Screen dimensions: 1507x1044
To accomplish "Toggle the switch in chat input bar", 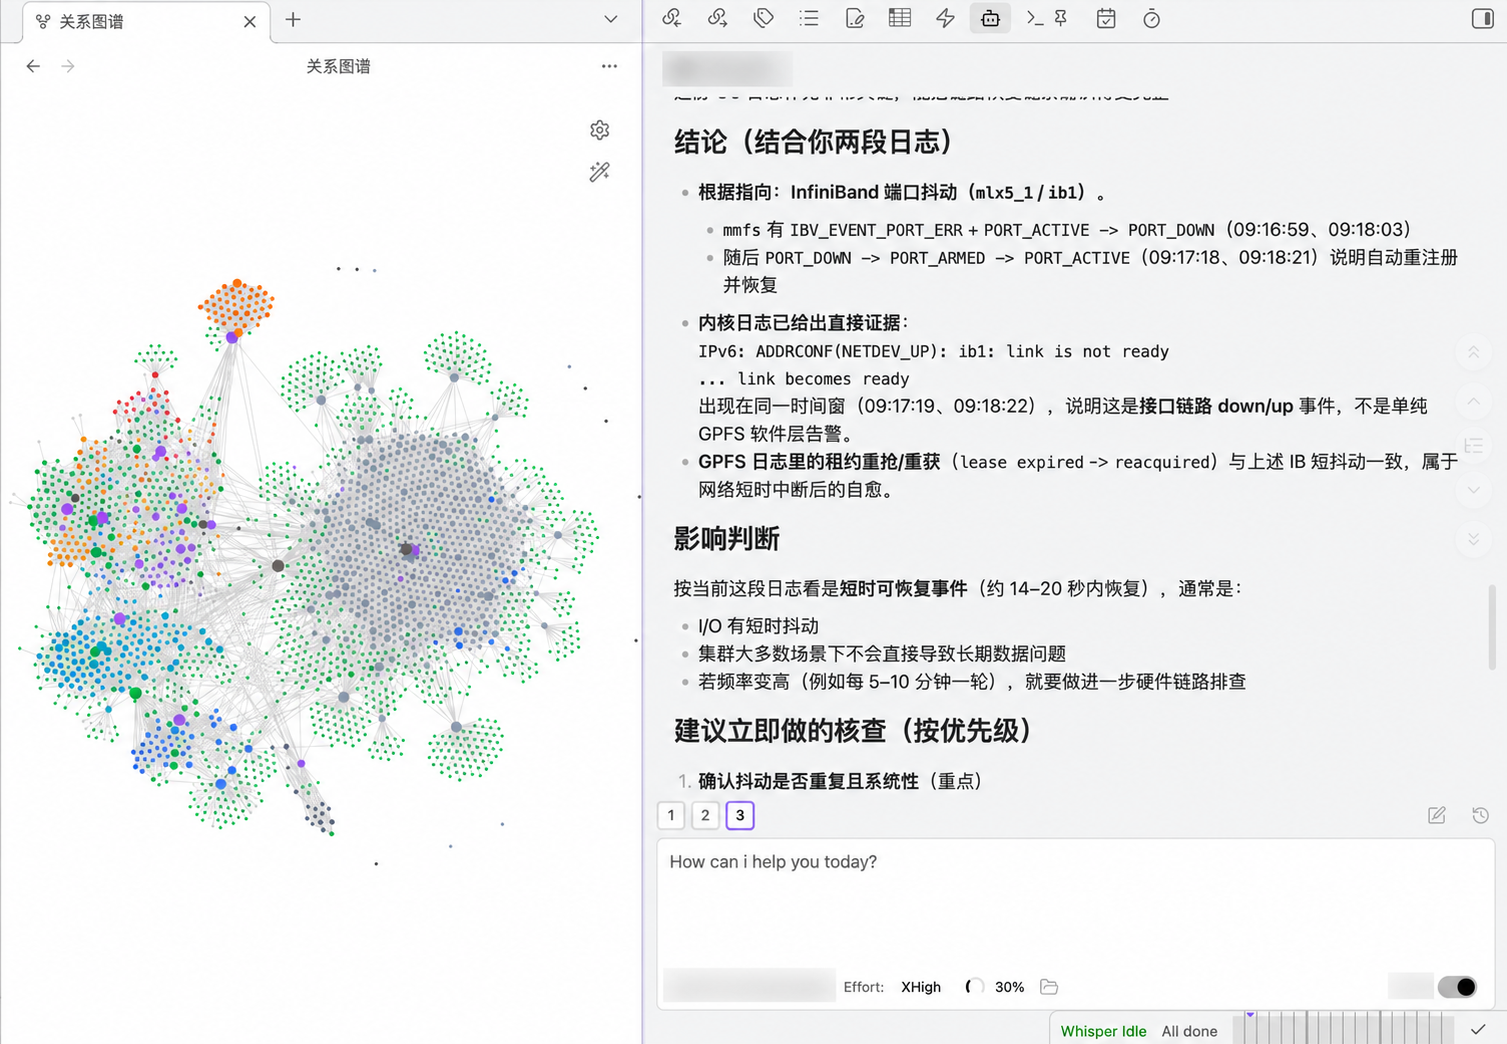I will click(1457, 987).
